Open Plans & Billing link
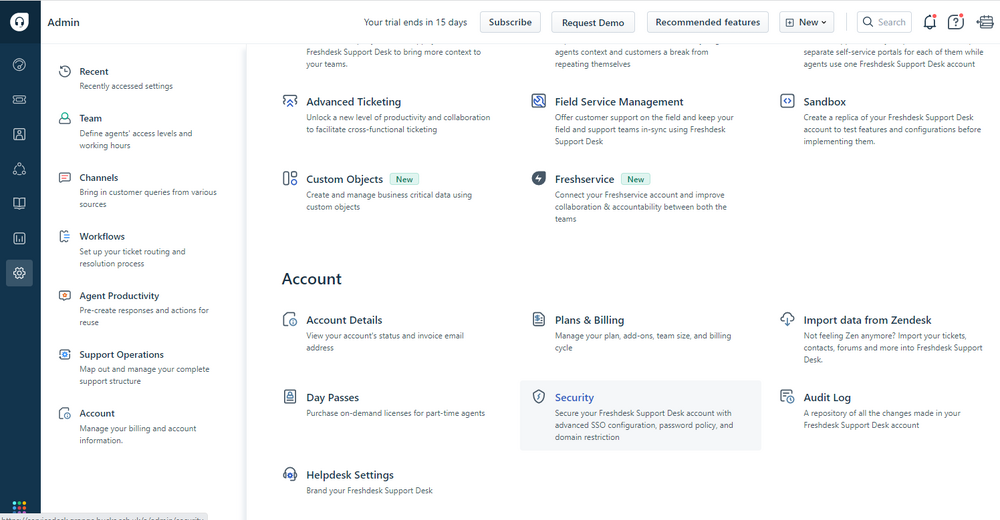Viewport: 1000px width, 520px height. point(589,320)
